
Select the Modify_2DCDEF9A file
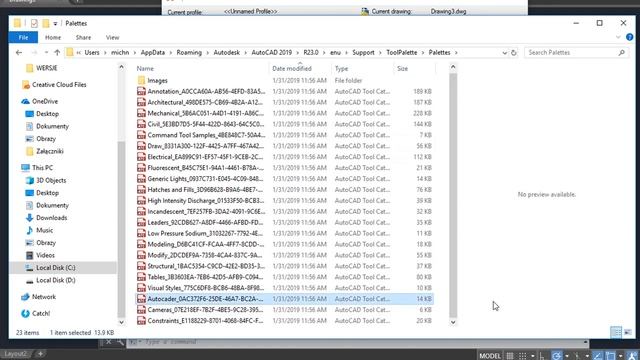(284, 255)
